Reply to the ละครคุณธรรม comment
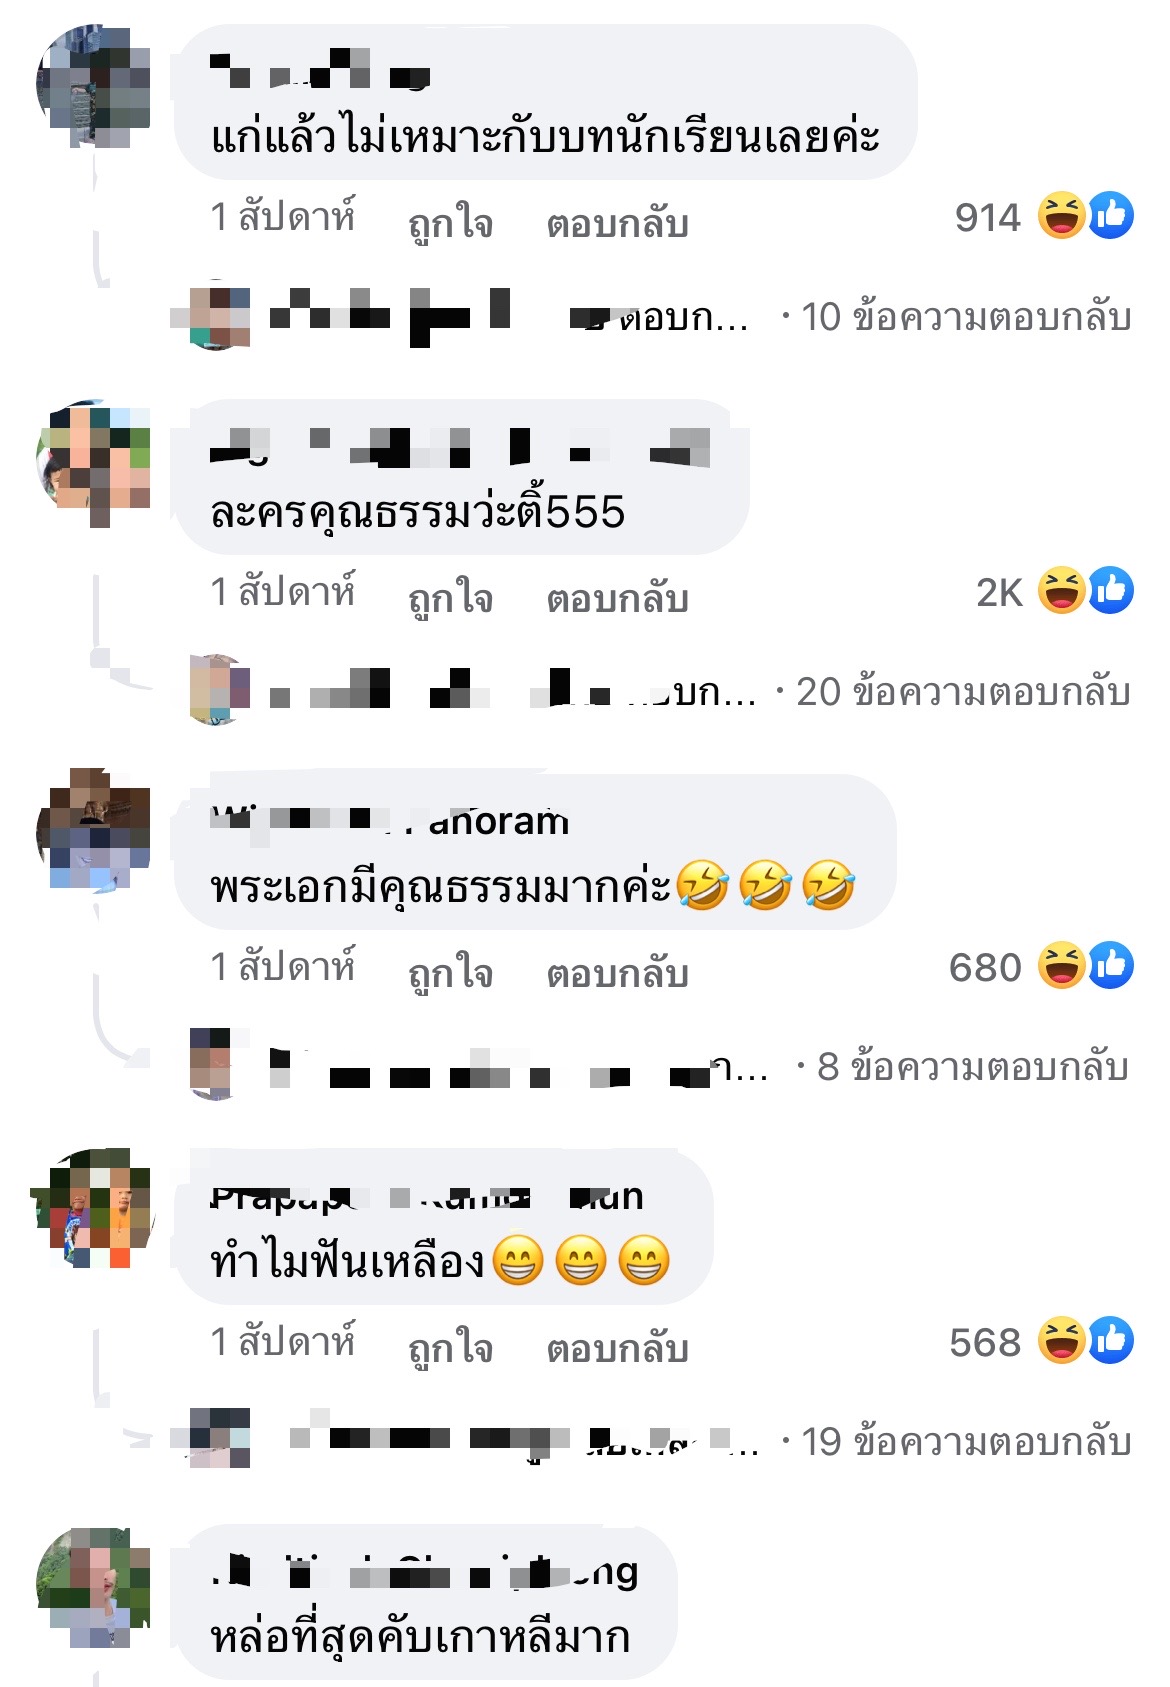 click(617, 598)
